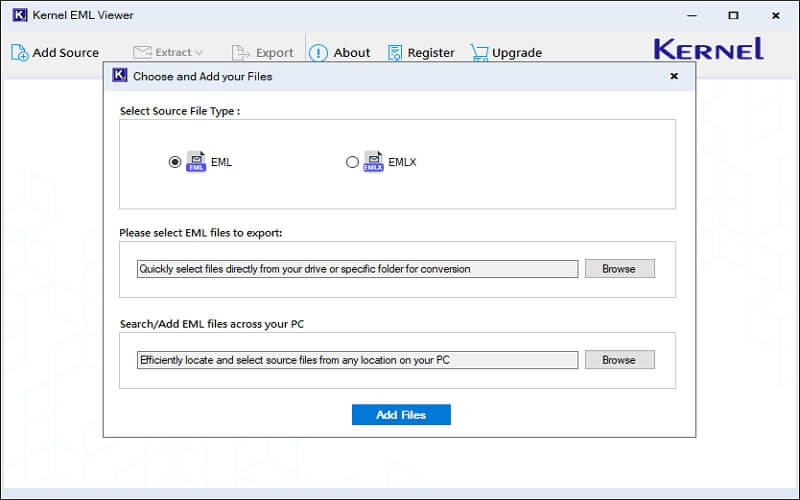Click the Export toolbar icon
The height and width of the screenshot is (500, 800).
[x=240, y=53]
